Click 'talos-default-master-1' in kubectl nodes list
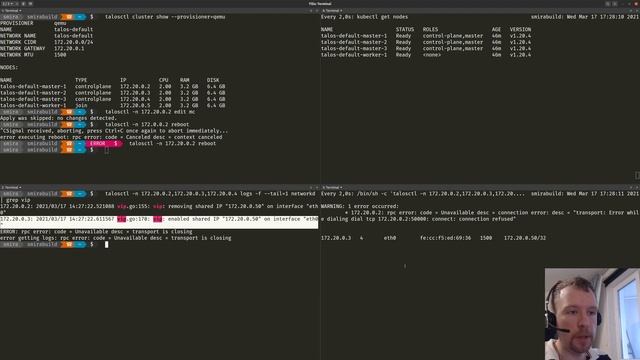 coord(353,36)
